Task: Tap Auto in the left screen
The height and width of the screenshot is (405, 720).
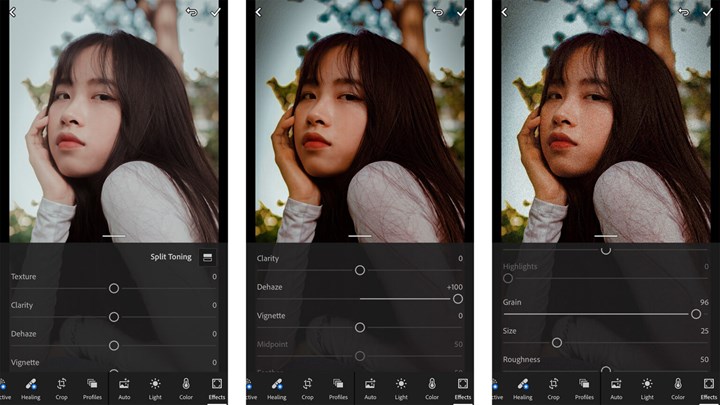Action: click(124, 388)
